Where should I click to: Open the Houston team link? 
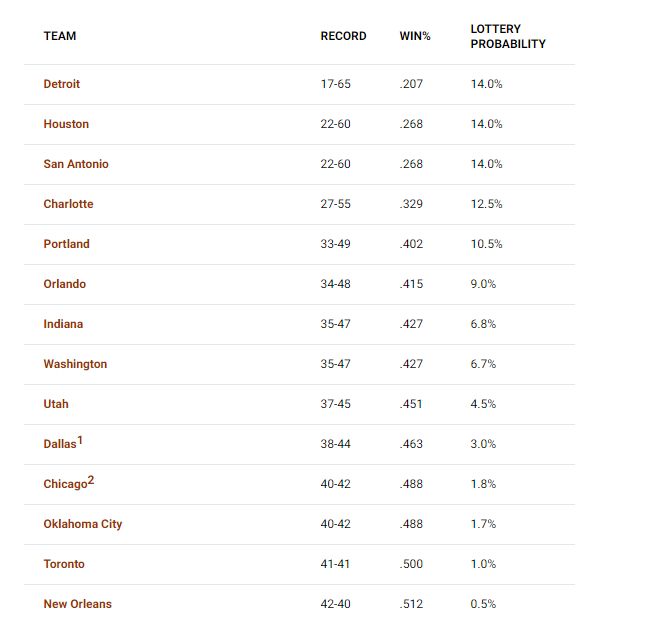66,124
